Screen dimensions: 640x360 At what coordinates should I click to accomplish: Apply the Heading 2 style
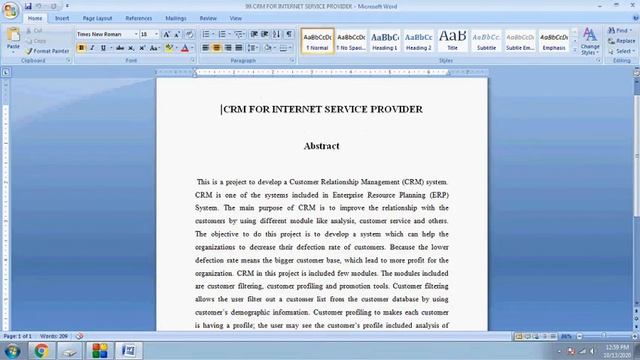pyautogui.click(x=419, y=41)
